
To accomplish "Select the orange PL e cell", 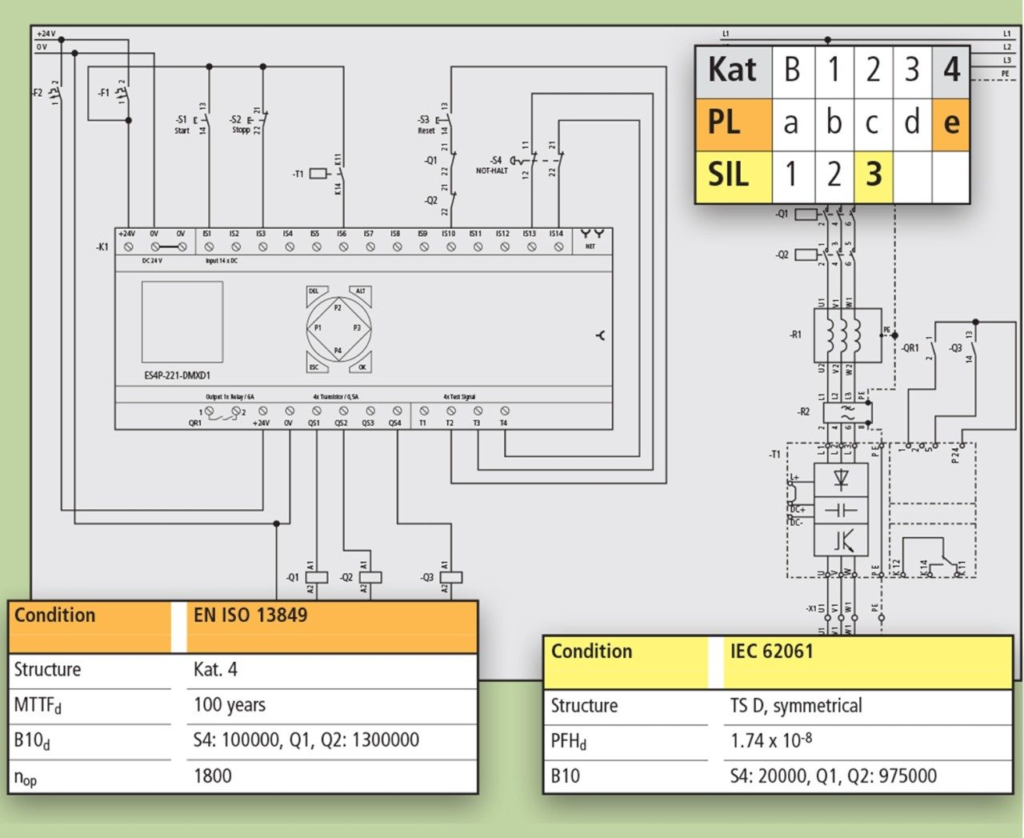I will (951, 124).
